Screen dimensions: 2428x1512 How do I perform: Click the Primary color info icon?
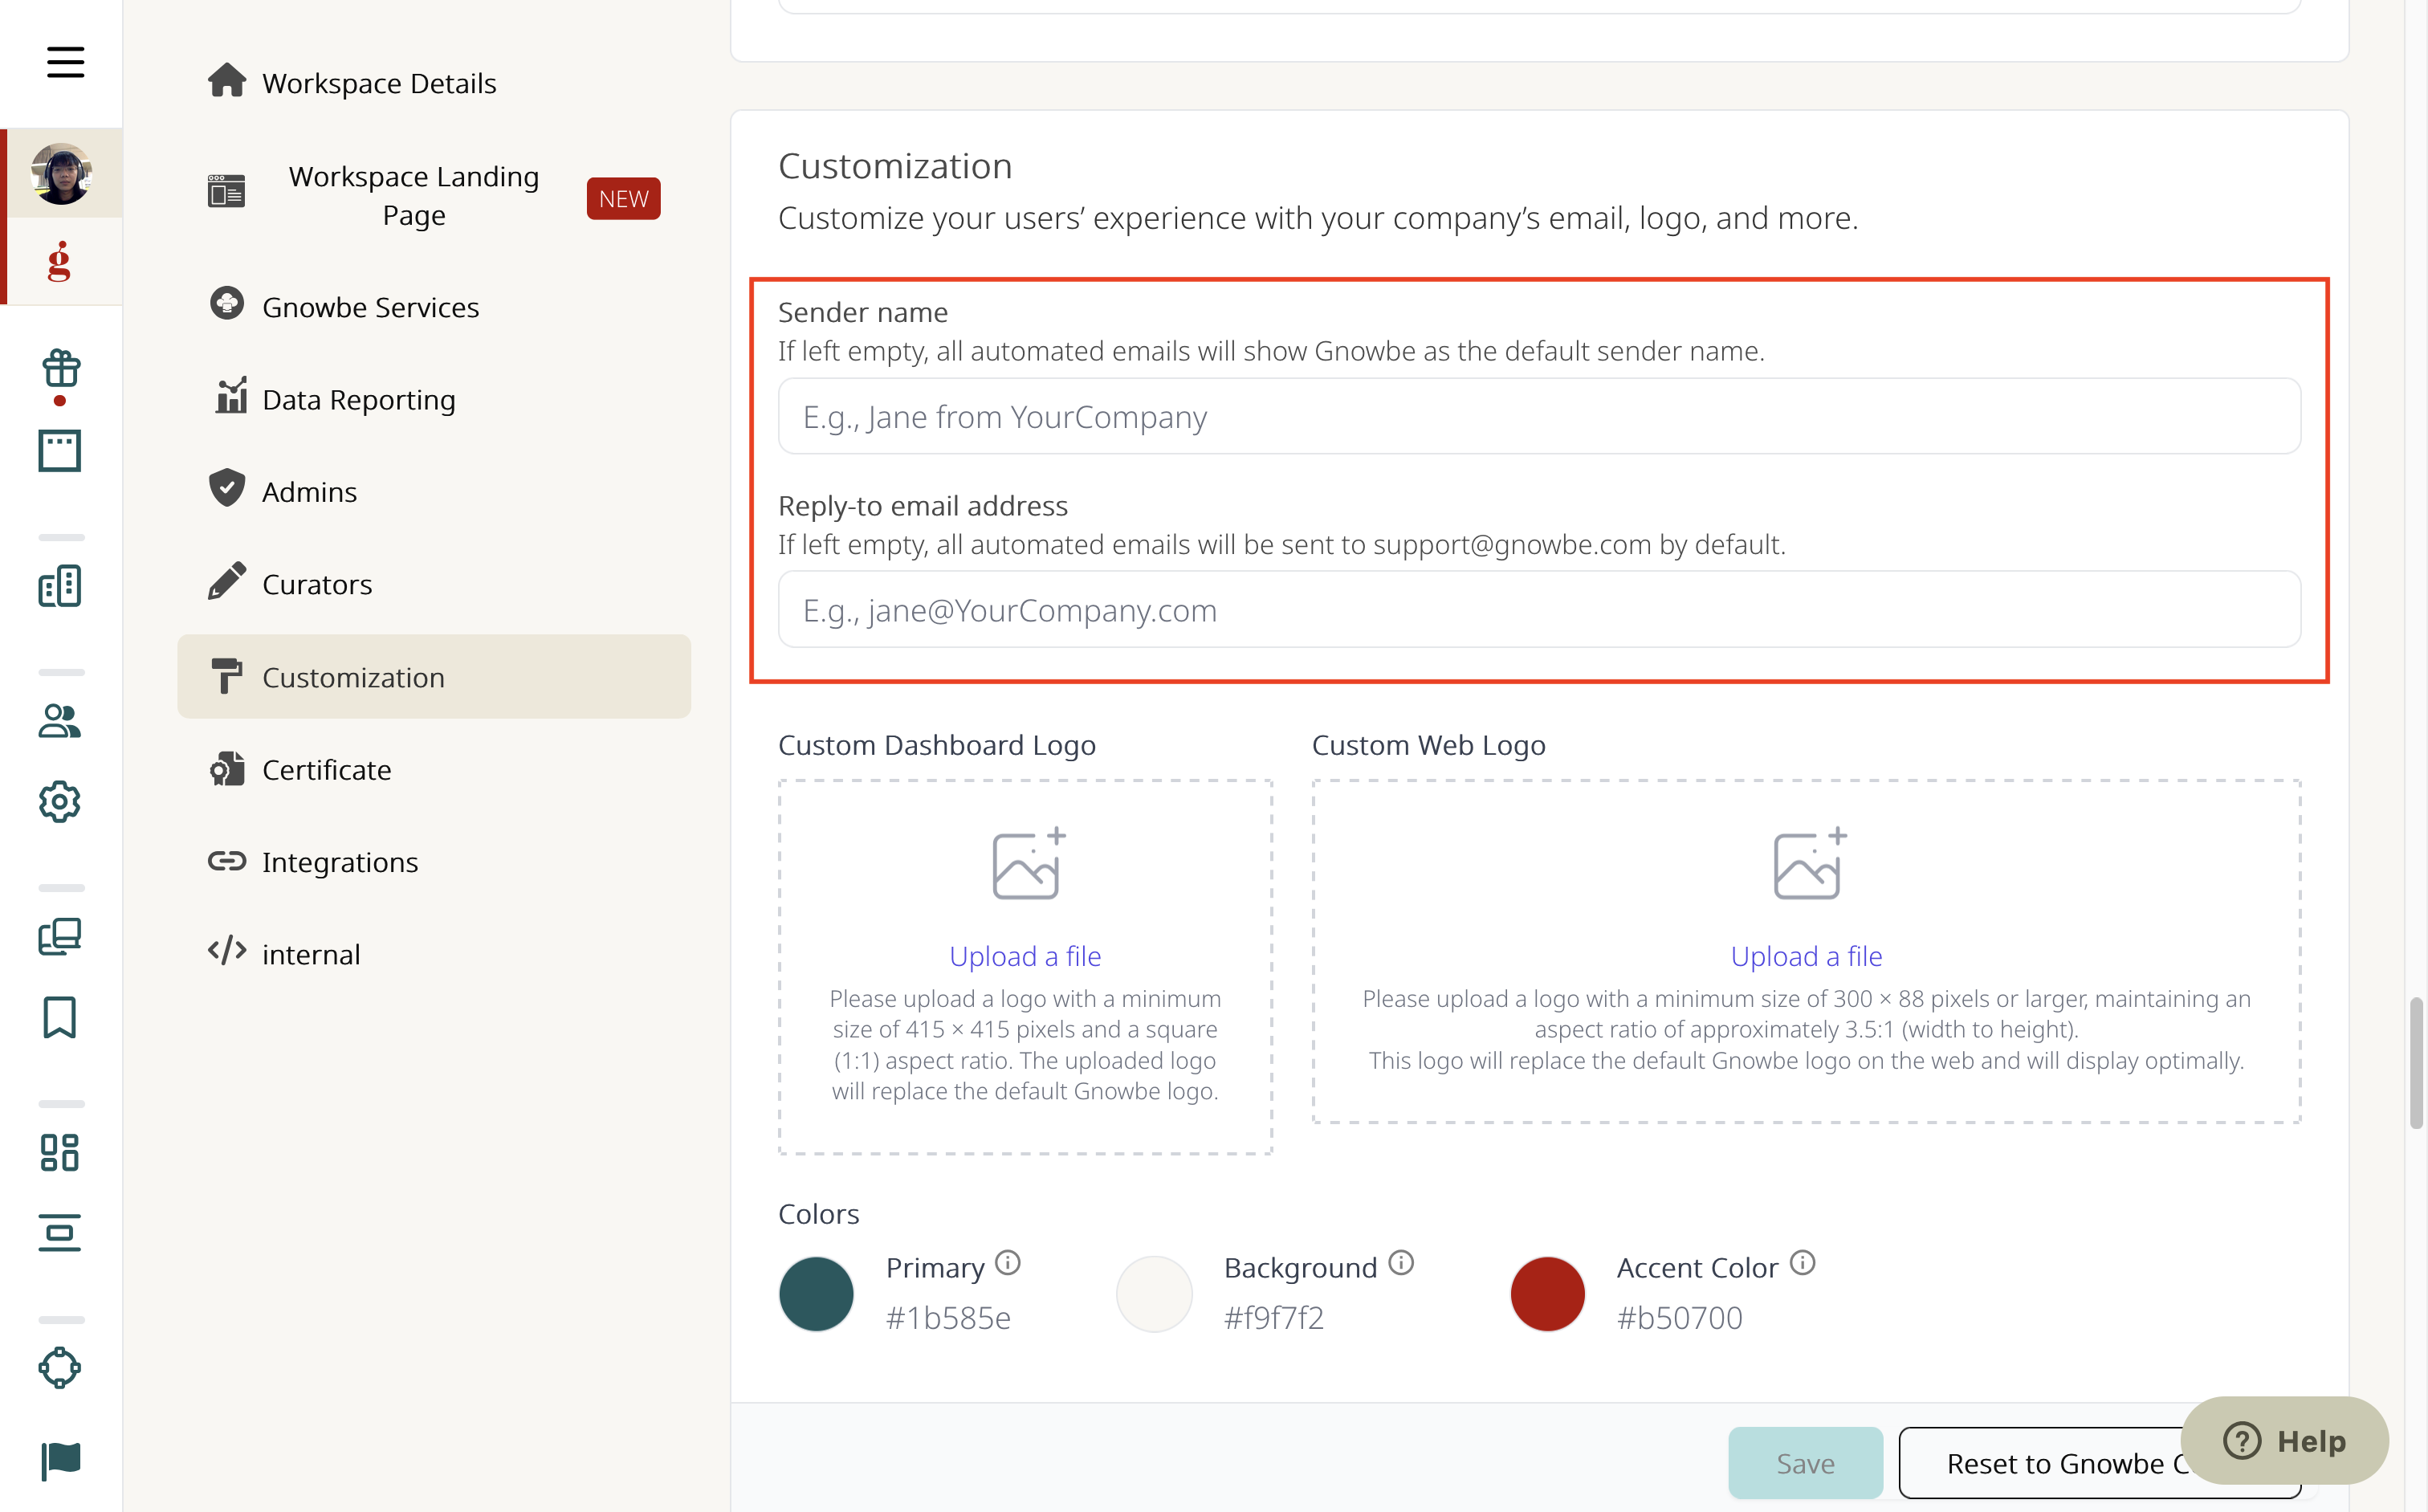coord(1008,1263)
